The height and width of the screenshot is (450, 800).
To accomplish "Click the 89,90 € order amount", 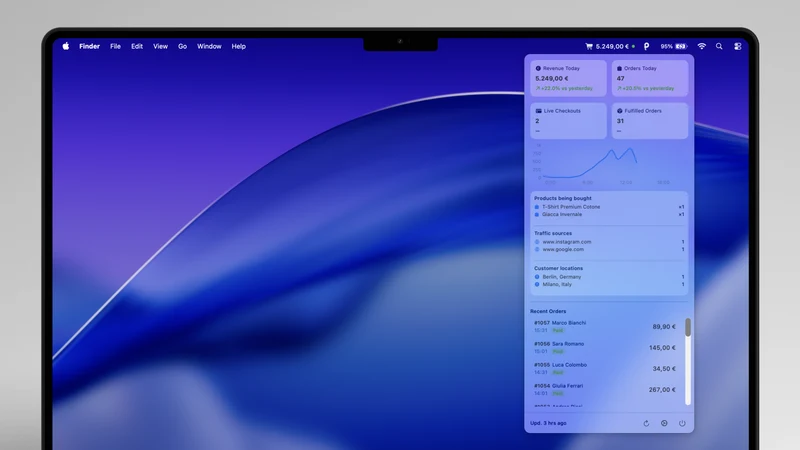I will coord(664,327).
